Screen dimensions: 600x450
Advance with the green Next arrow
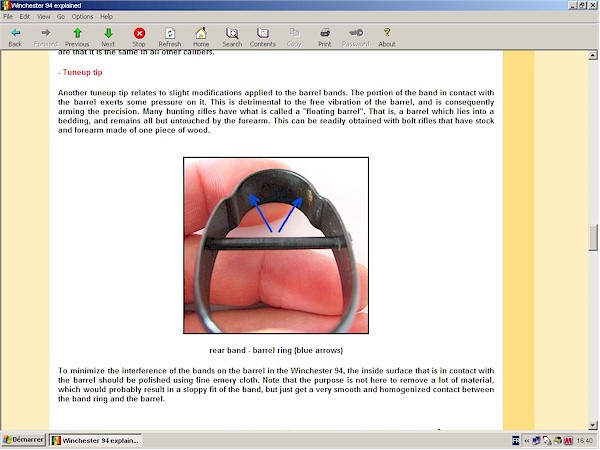point(108,38)
